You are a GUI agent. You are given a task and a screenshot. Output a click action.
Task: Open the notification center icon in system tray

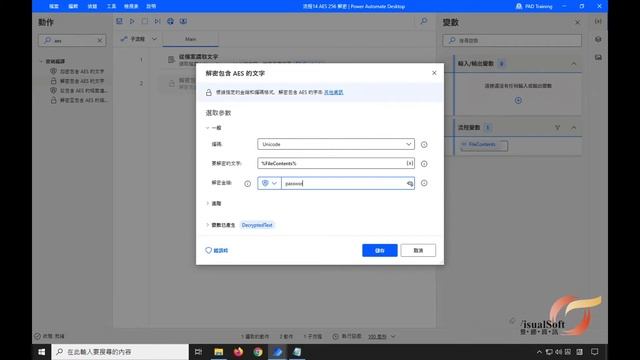click(595, 352)
